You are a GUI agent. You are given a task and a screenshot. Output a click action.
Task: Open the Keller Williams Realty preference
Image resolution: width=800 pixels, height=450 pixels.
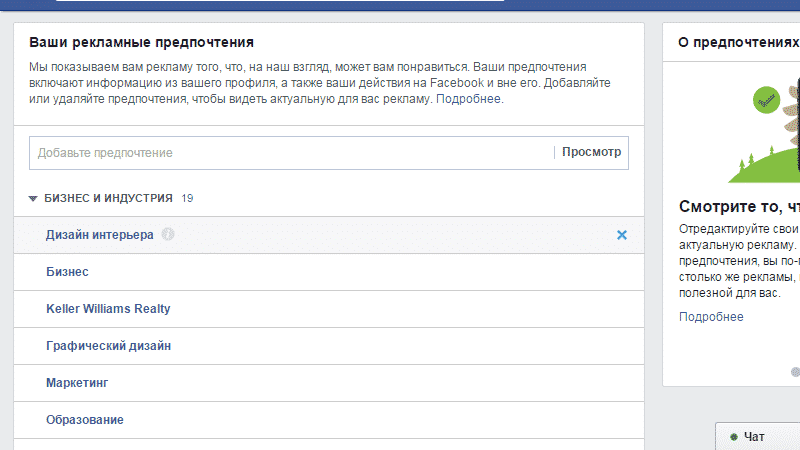point(108,309)
